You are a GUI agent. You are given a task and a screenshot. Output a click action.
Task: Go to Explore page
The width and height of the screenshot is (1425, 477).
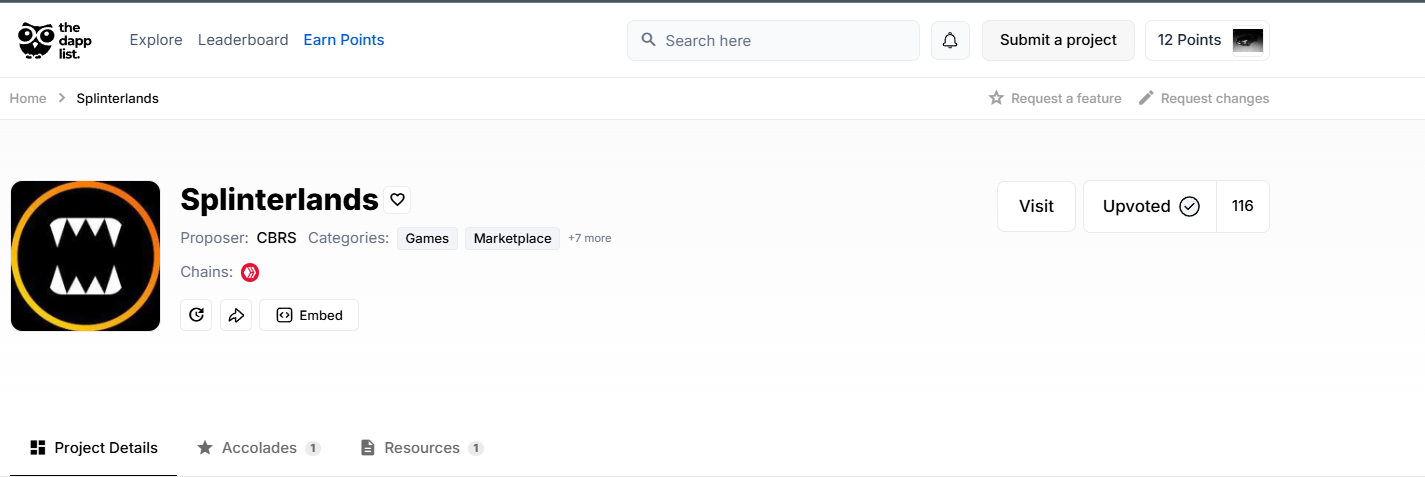tap(156, 40)
